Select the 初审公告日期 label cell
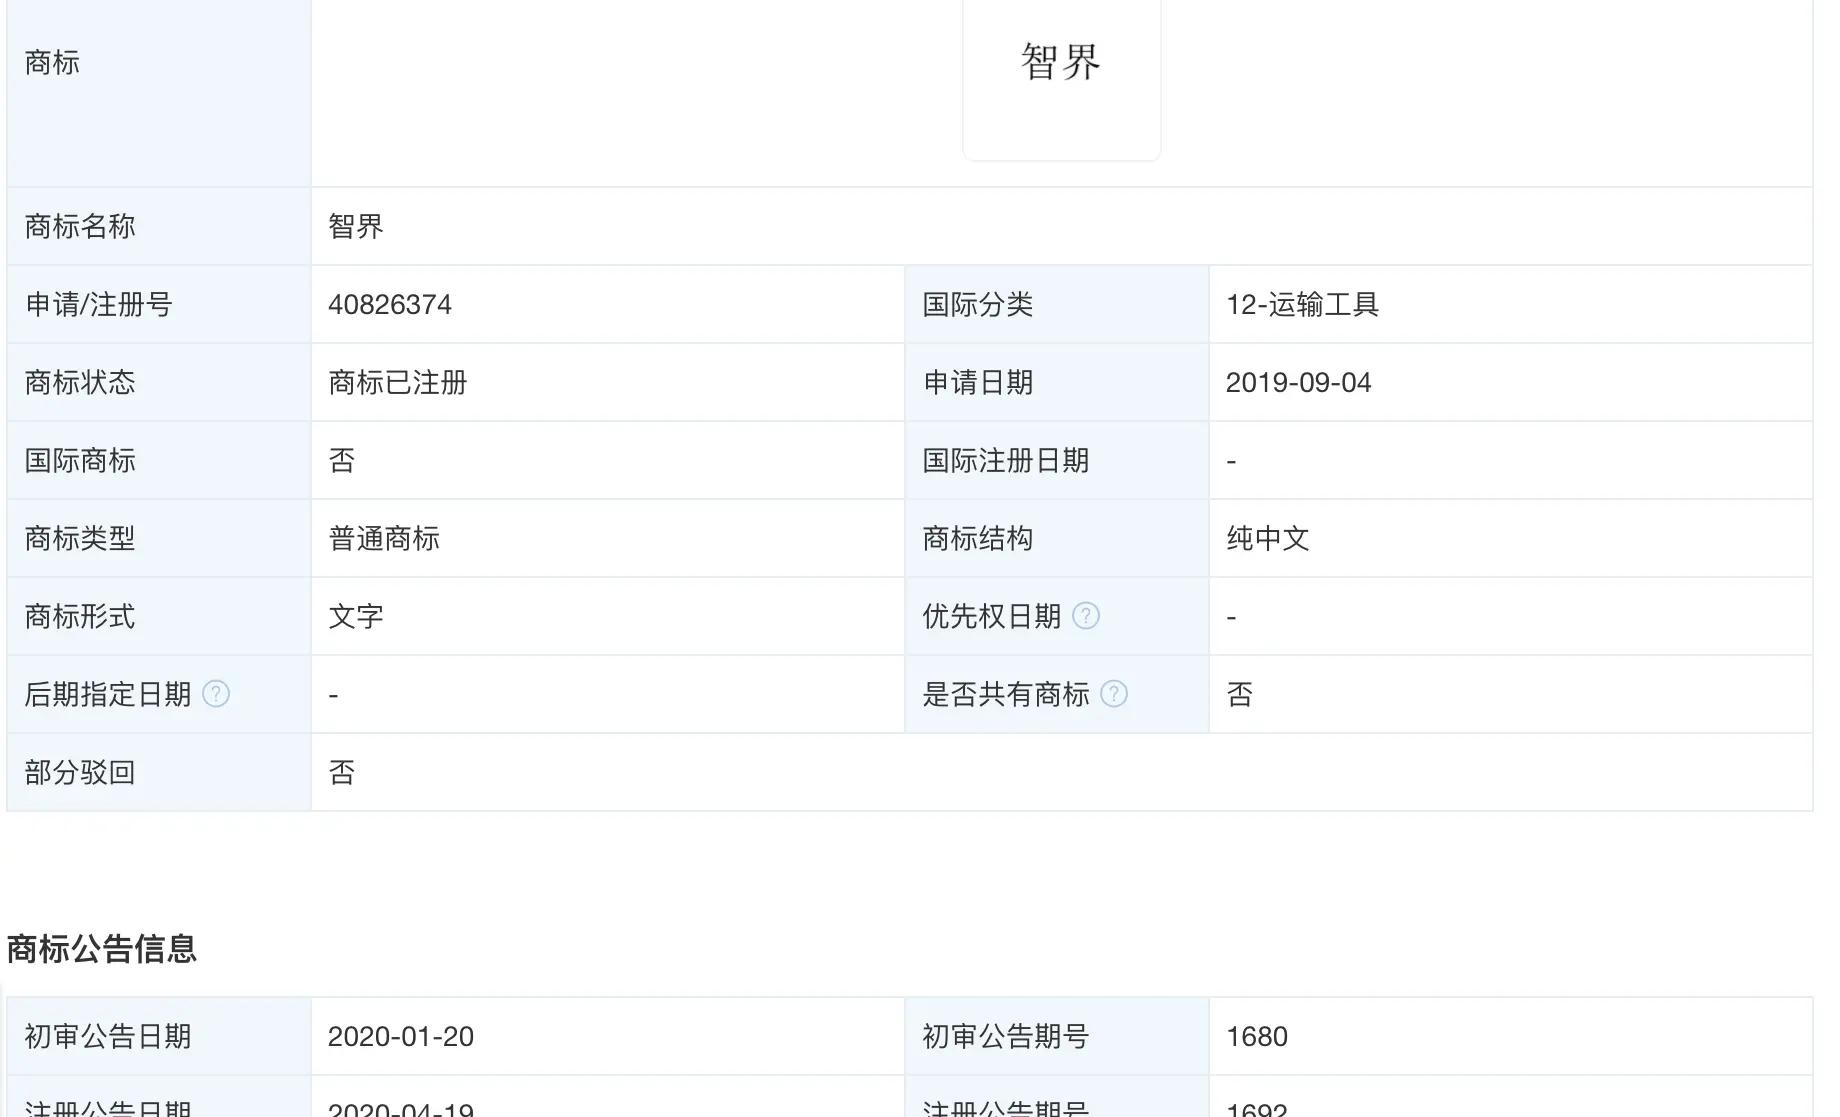The image size is (1840, 1117). coord(159,1036)
